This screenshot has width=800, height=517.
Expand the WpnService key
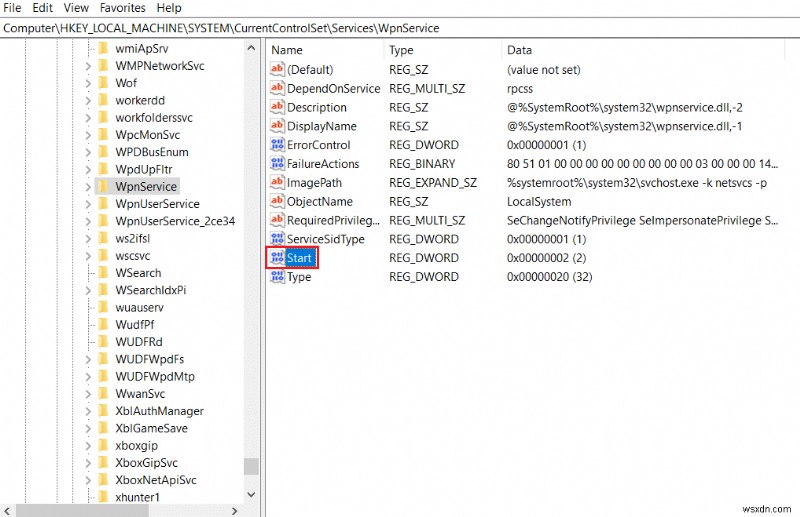click(x=88, y=187)
